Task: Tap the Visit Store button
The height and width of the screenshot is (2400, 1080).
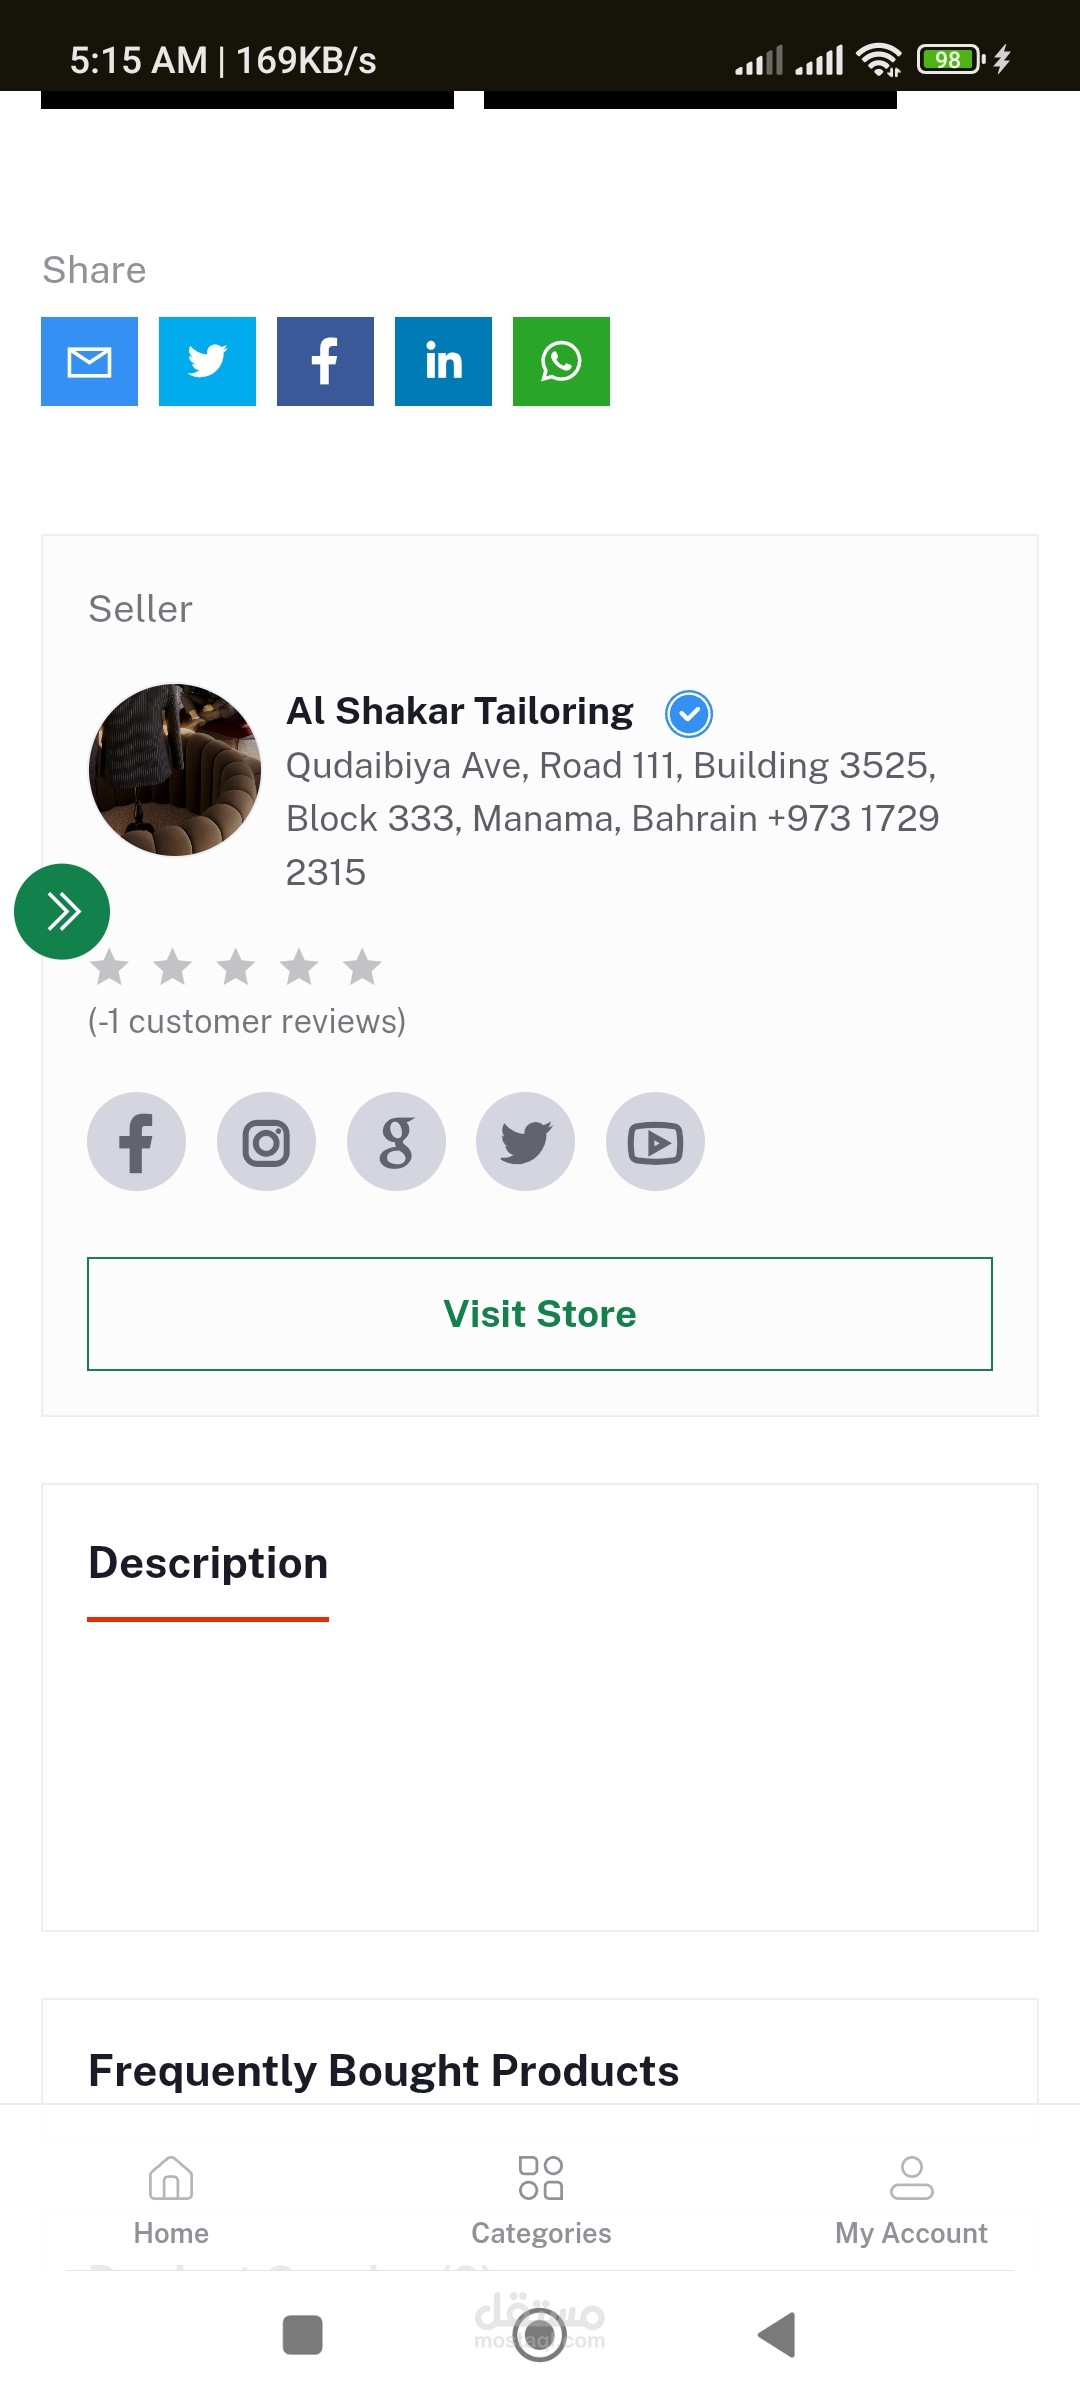Action: (x=540, y=1314)
